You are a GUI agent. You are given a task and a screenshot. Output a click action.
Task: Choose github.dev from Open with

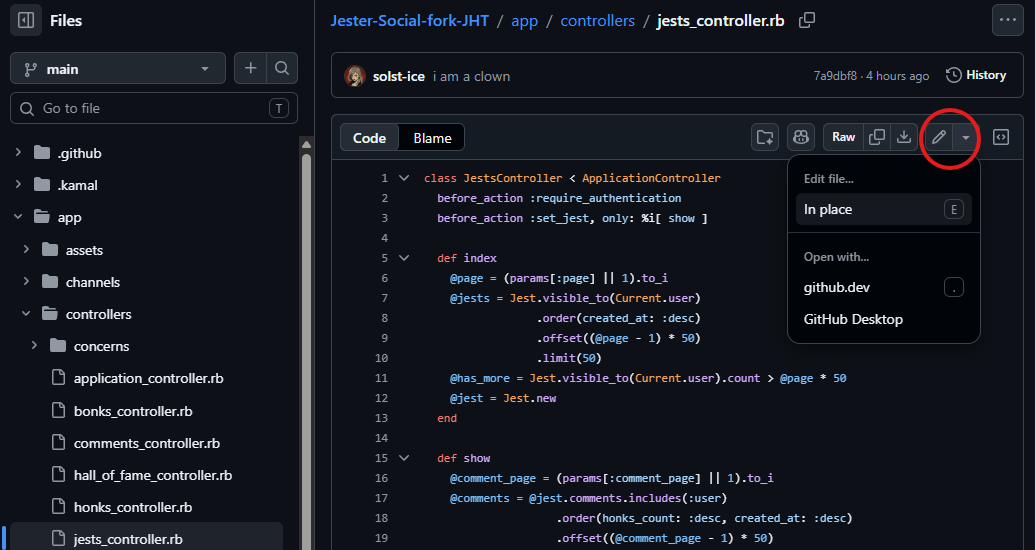[883, 288]
